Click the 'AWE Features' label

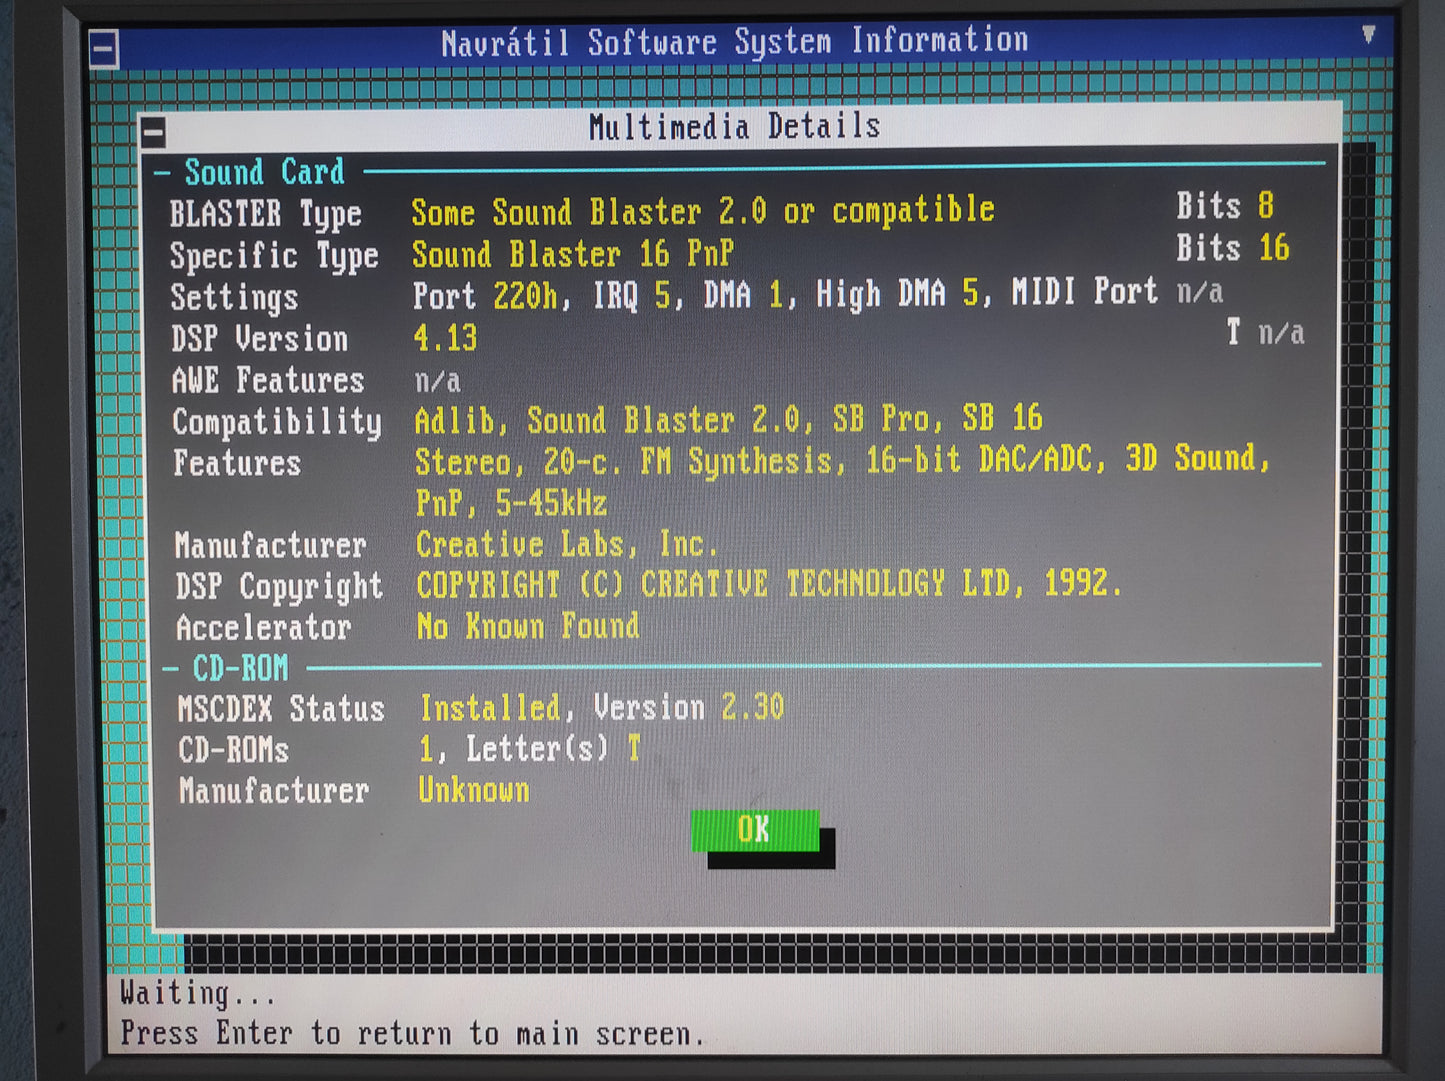click(x=268, y=381)
